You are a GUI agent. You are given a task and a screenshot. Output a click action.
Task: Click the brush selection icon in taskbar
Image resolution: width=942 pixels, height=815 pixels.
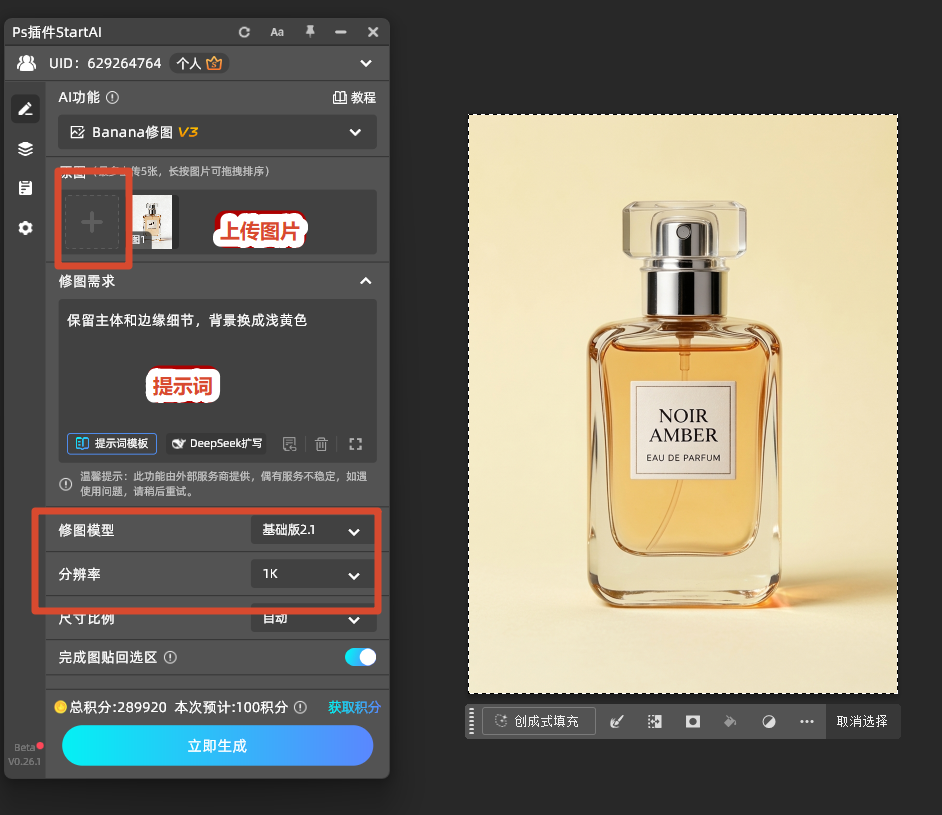pos(617,721)
